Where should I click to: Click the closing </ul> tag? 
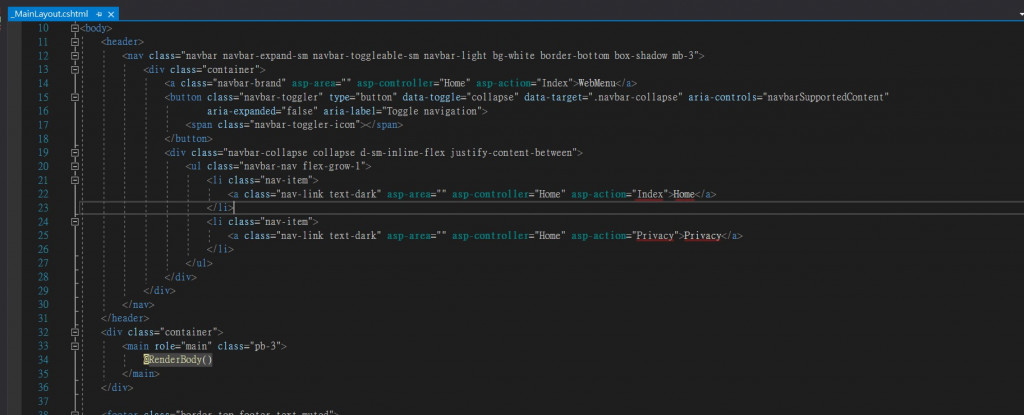(x=199, y=263)
